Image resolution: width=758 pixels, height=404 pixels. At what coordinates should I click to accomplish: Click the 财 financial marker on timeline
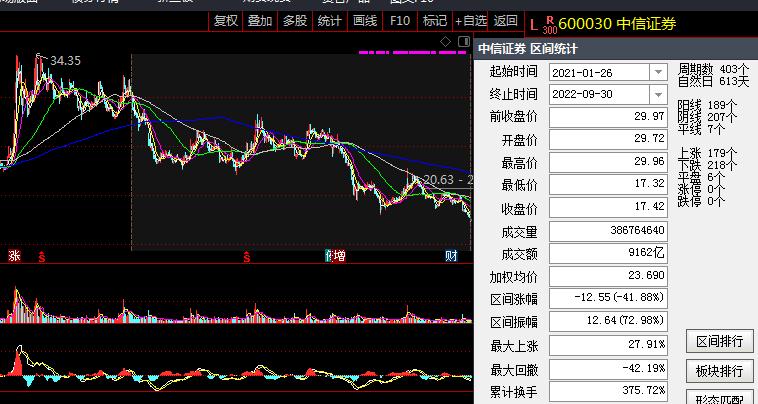451,256
